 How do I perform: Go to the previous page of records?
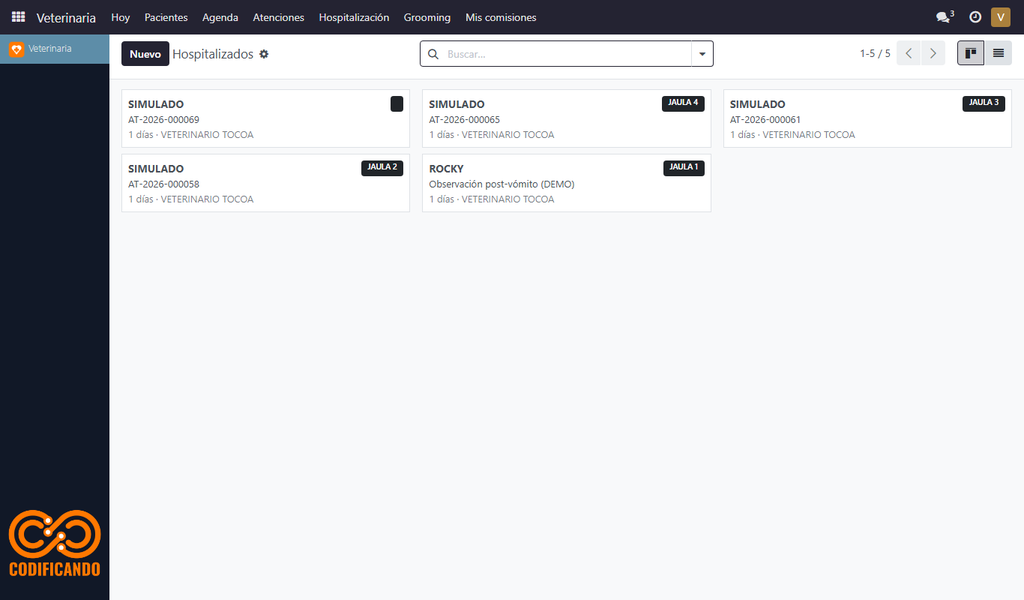(x=909, y=54)
